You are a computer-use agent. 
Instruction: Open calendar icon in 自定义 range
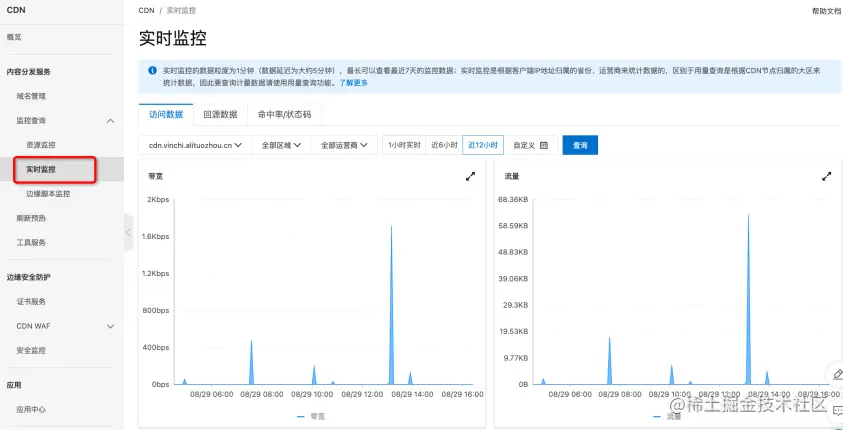click(x=544, y=145)
